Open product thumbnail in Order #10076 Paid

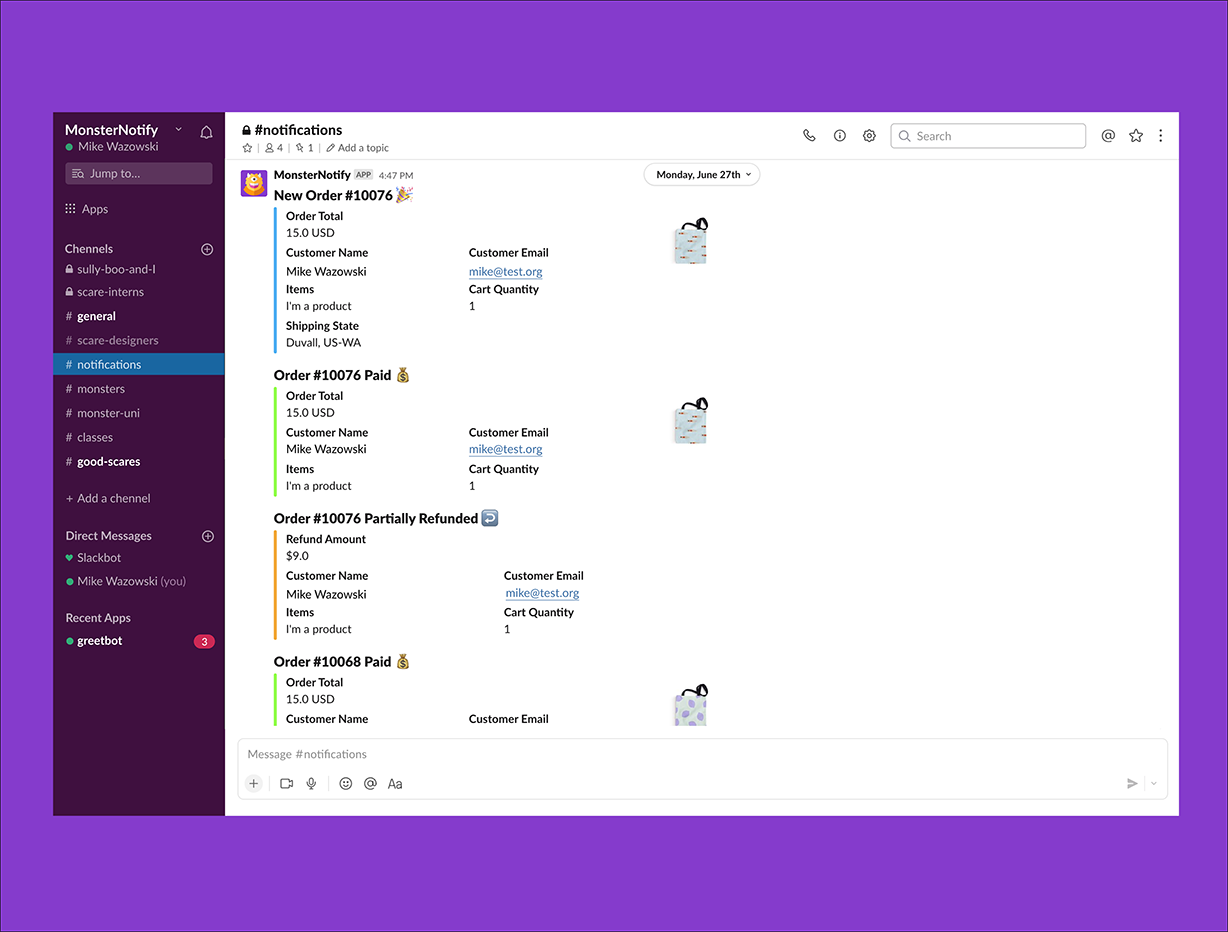pyautogui.click(x=691, y=421)
